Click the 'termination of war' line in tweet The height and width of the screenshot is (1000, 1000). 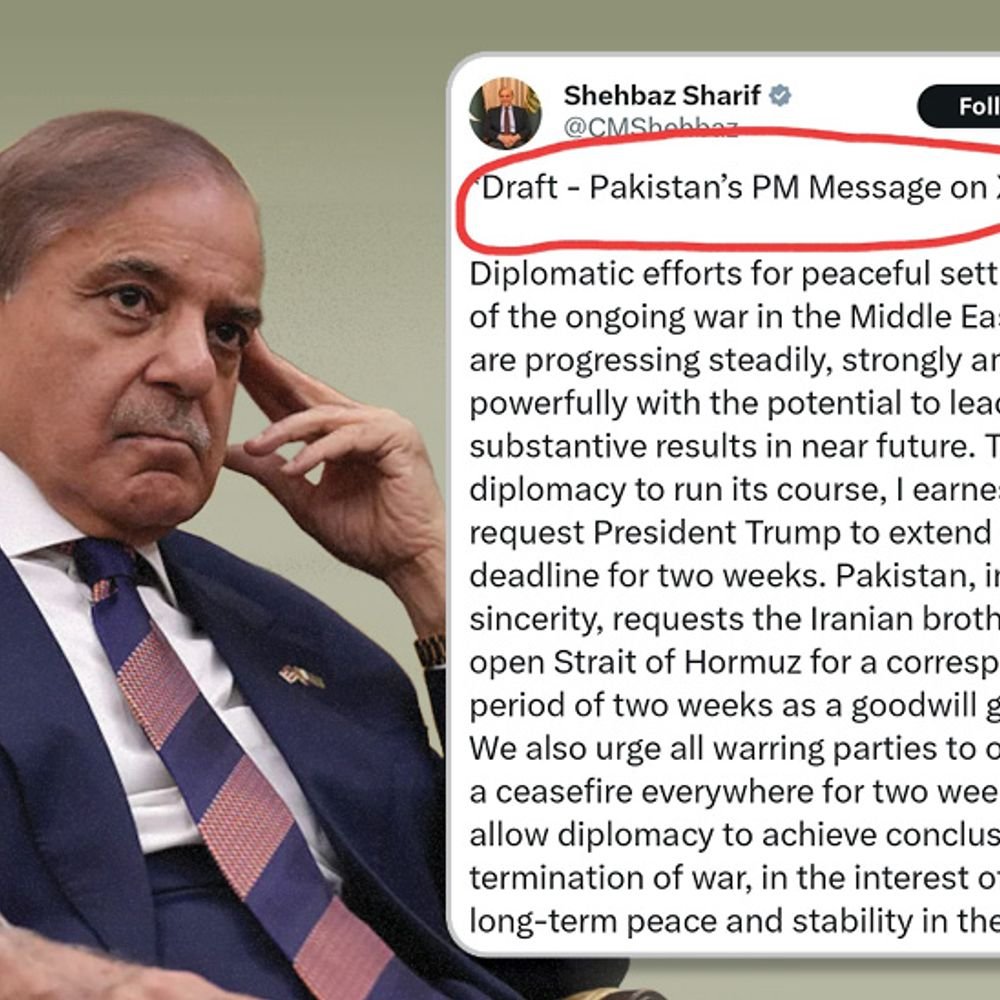coord(735,878)
